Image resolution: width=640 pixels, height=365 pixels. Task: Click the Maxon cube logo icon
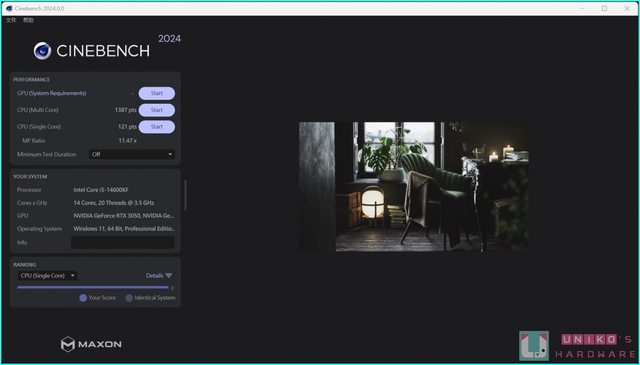click(x=68, y=344)
